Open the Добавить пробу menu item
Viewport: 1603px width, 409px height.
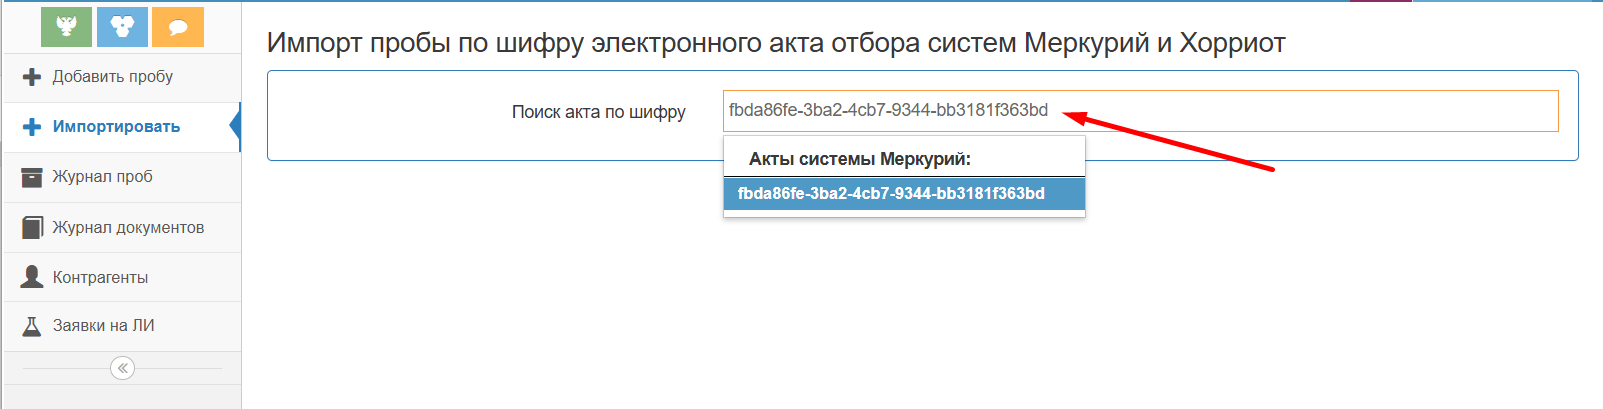coord(113,77)
